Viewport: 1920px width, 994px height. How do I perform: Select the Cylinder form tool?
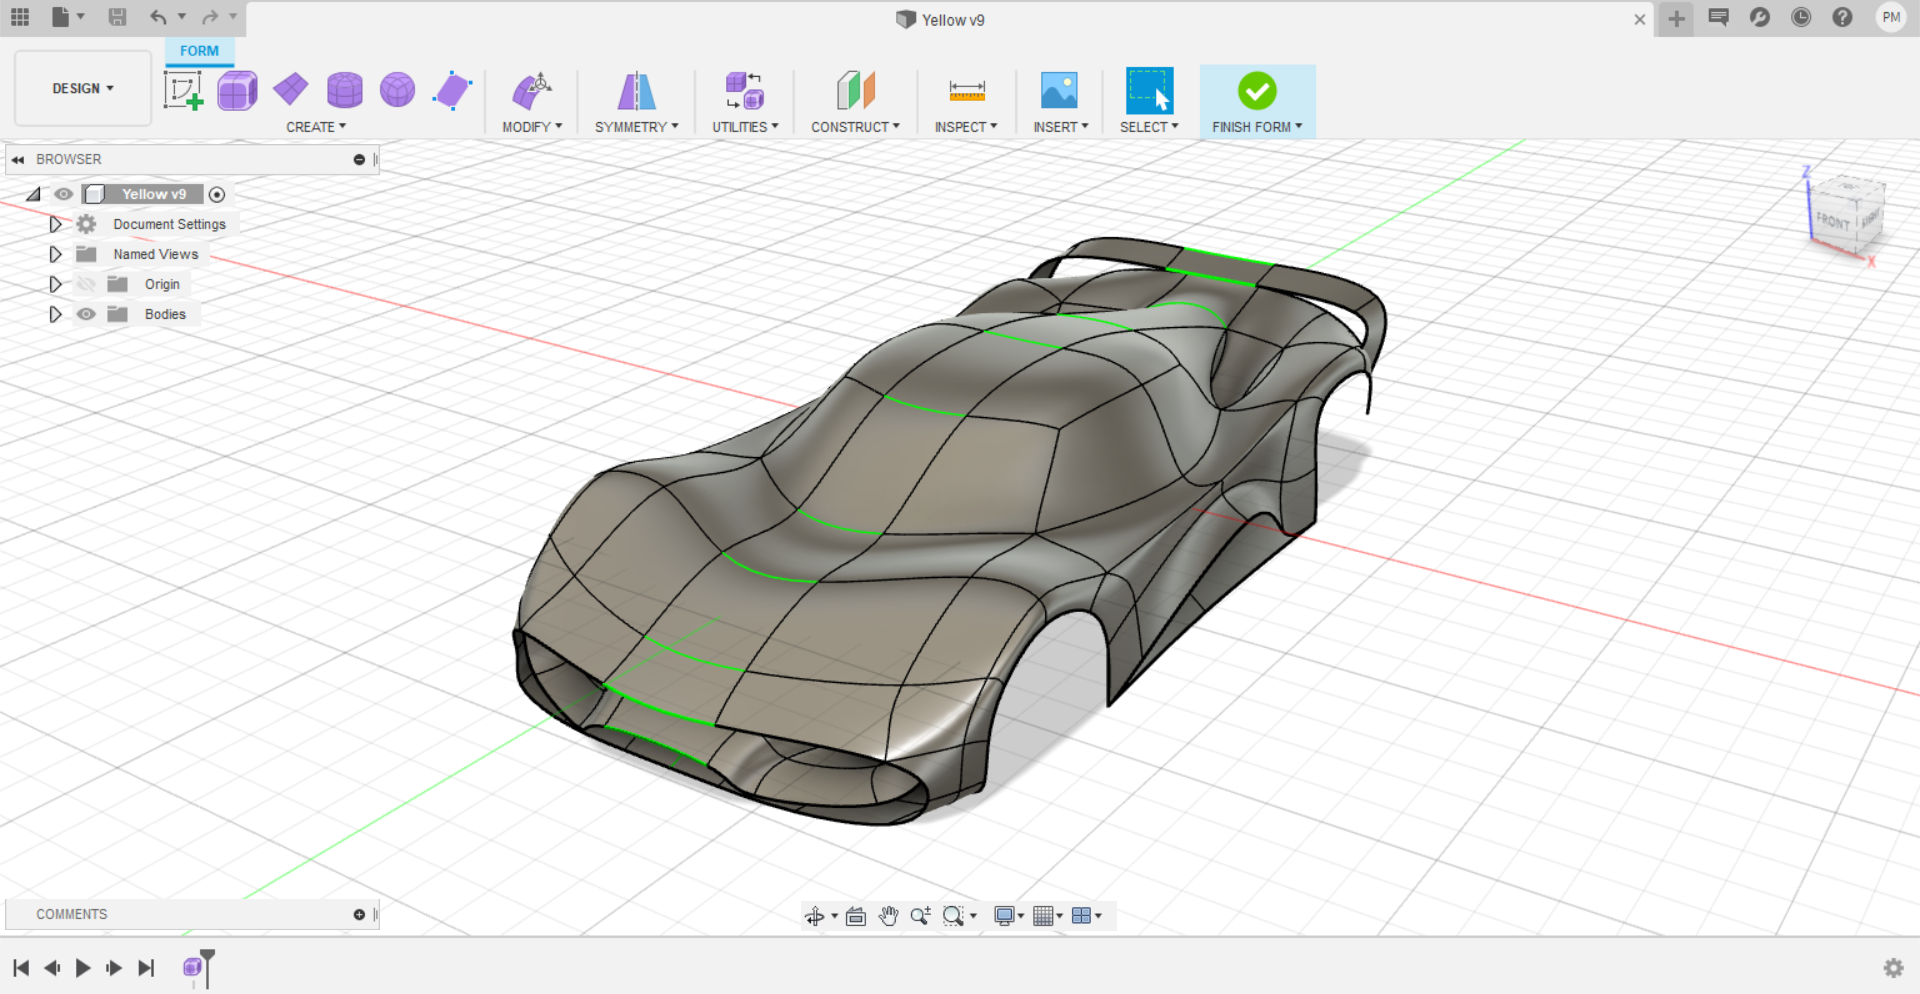click(x=344, y=90)
